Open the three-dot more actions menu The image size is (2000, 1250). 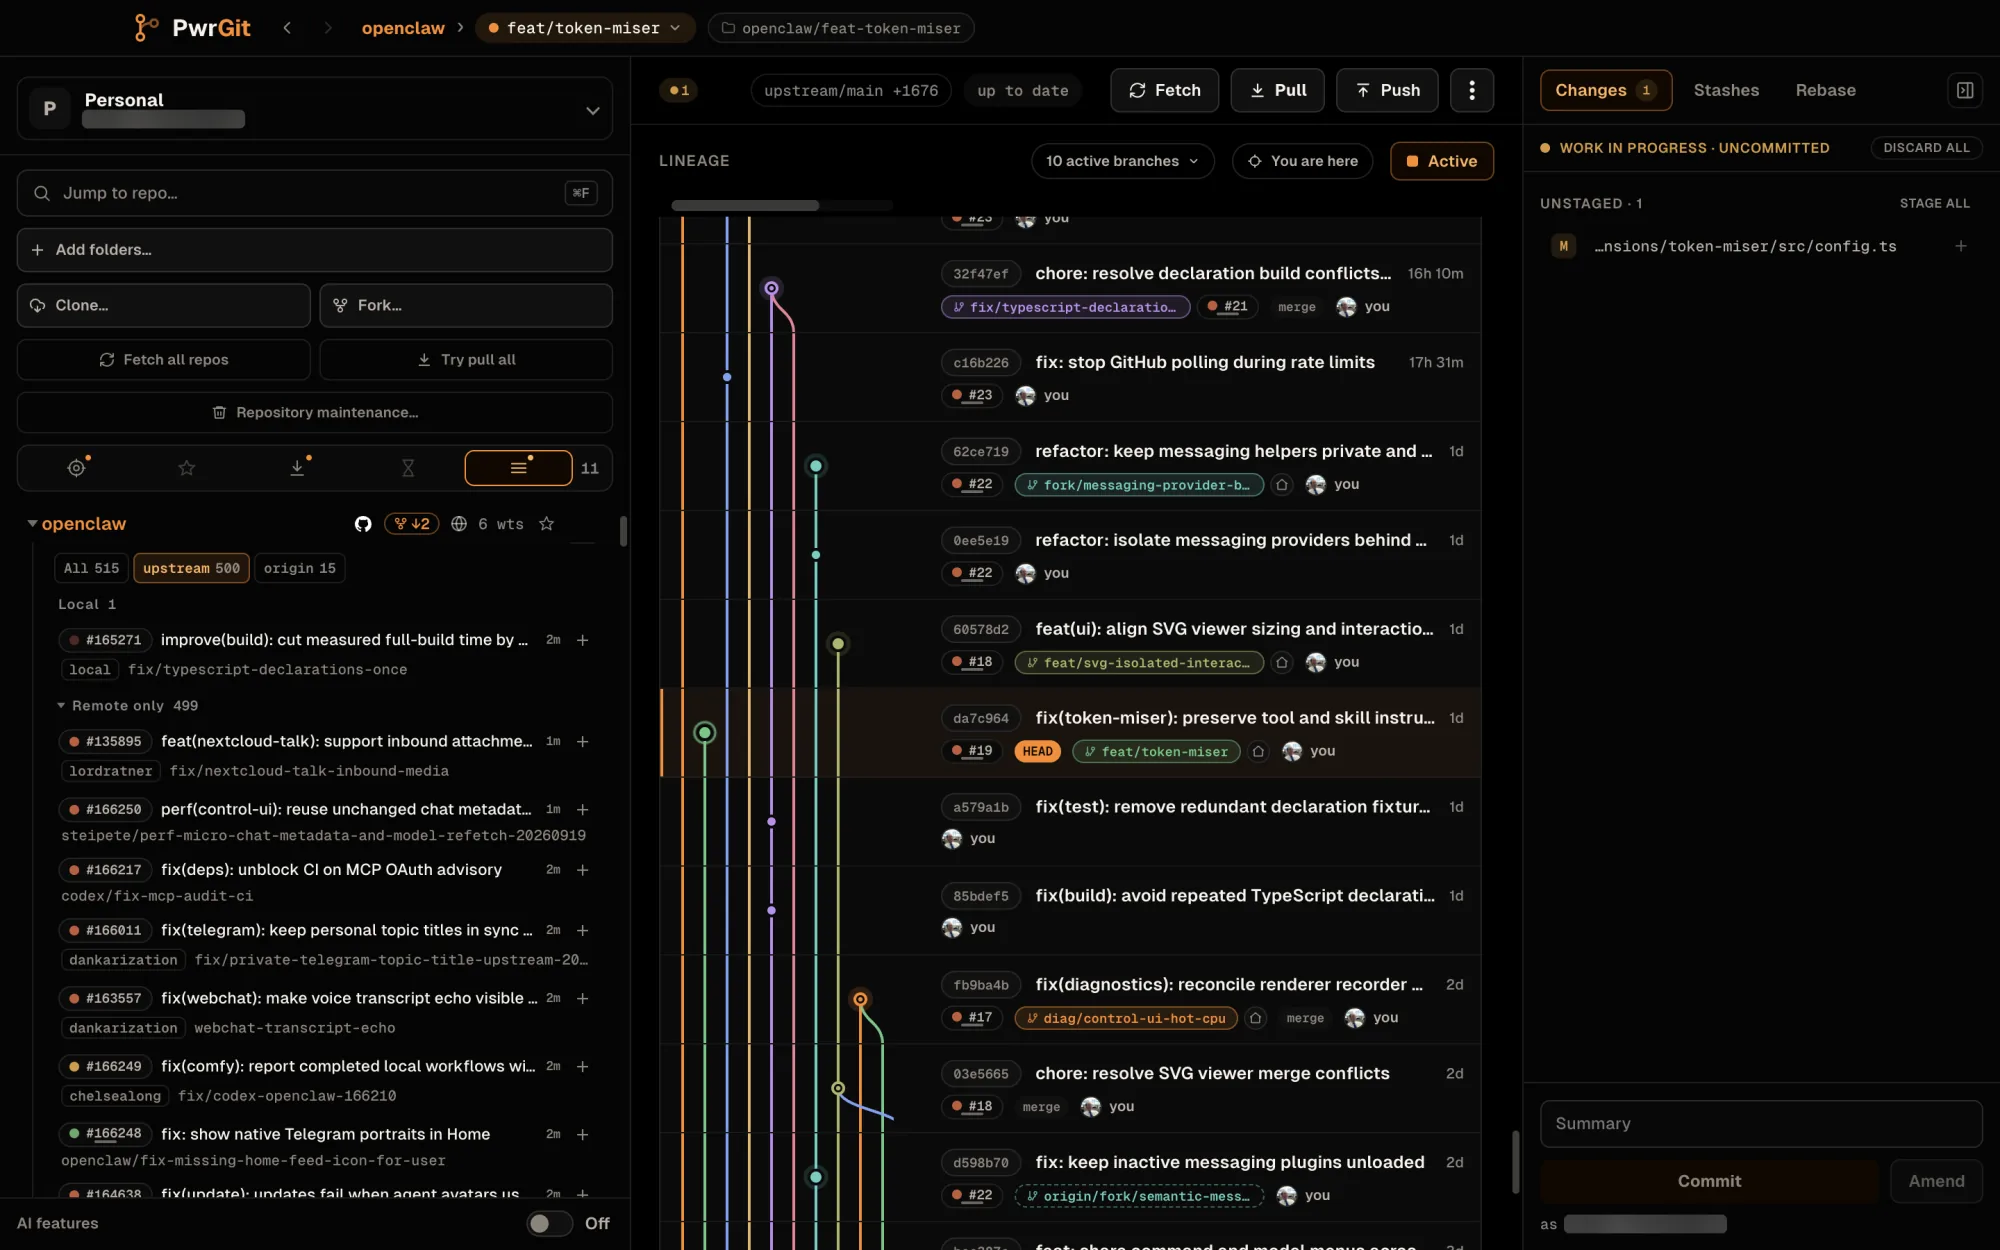tap(1471, 90)
